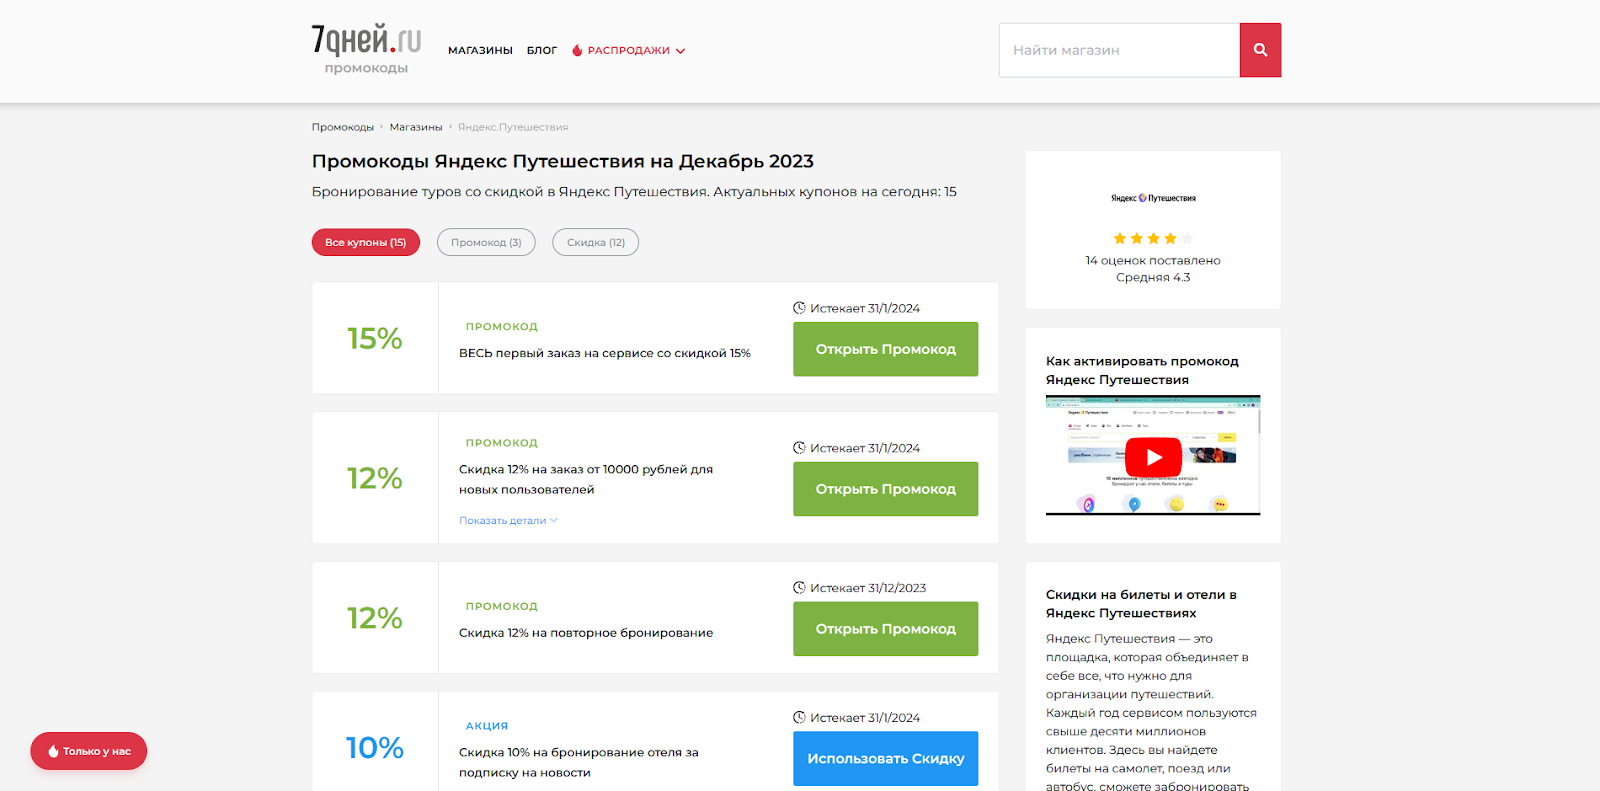Go to Промокоды breadcrumb link
Image resolution: width=1600 pixels, height=791 pixels.
pos(343,127)
